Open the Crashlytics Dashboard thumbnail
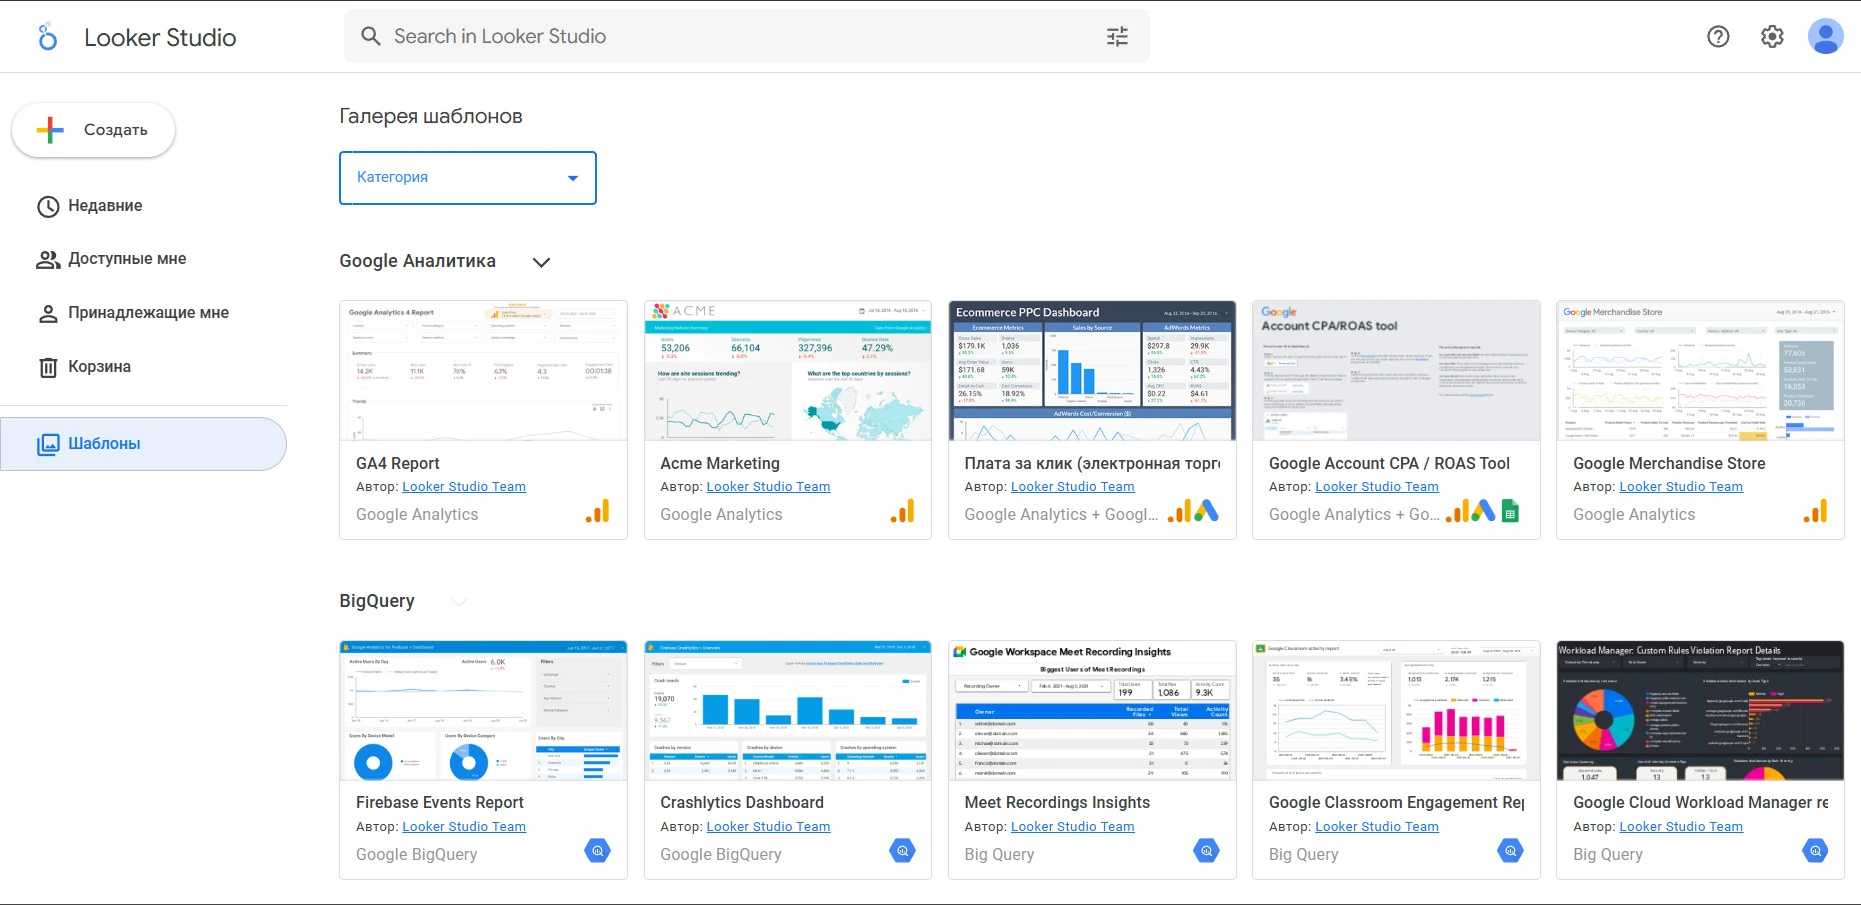1861x905 pixels. (788, 711)
